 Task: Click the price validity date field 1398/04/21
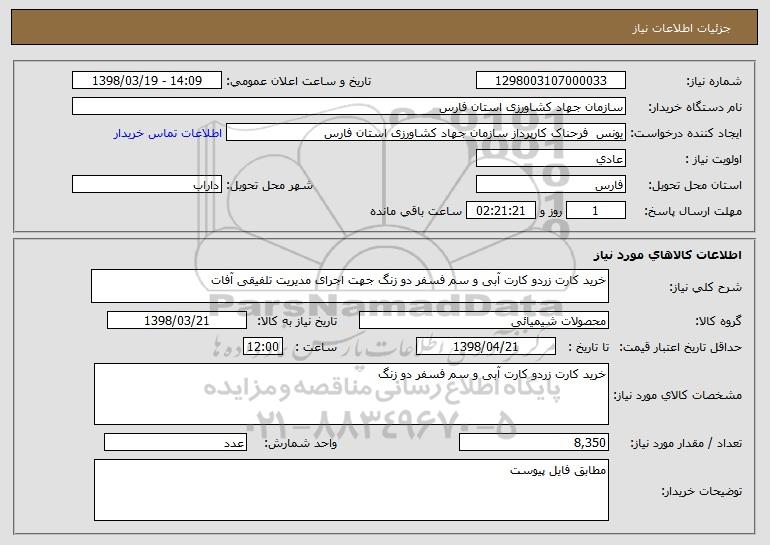486,347
